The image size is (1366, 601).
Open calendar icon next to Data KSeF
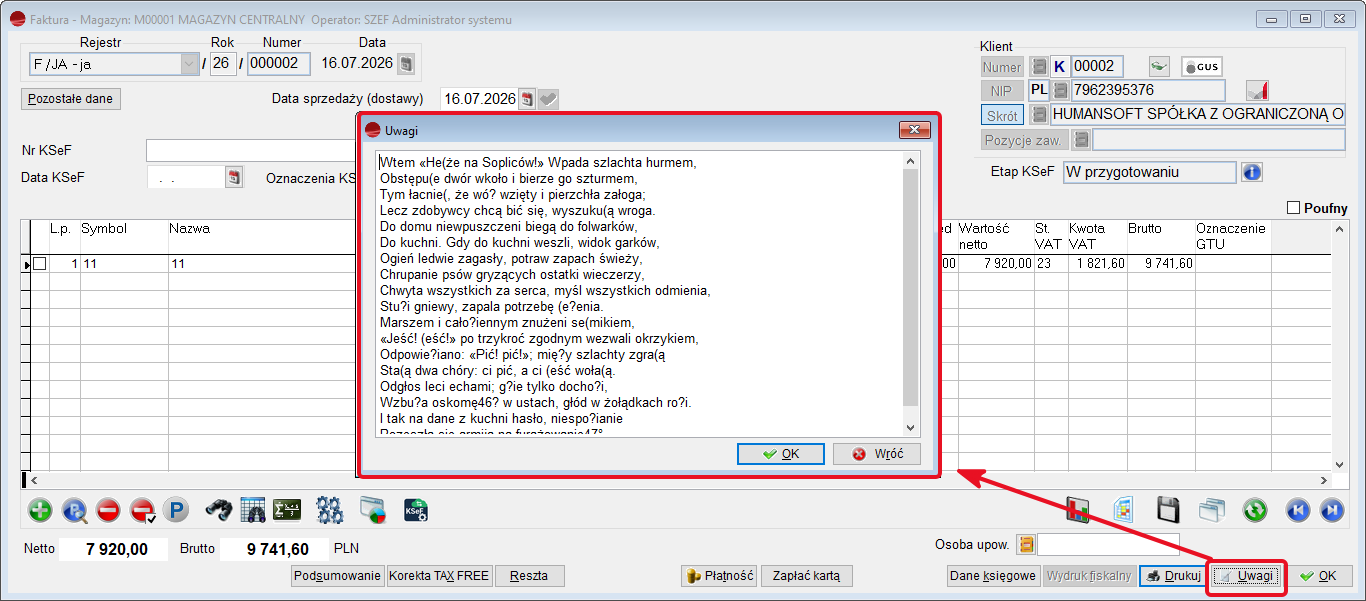click(x=234, y=178)
